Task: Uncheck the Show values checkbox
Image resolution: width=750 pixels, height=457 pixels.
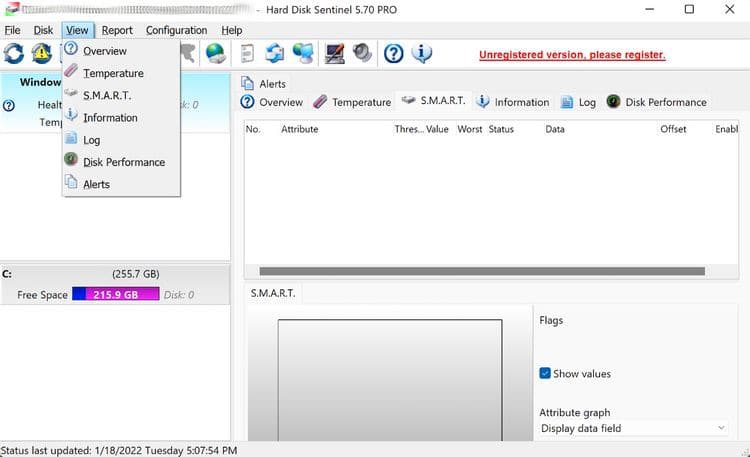Action: coord(545,373)
